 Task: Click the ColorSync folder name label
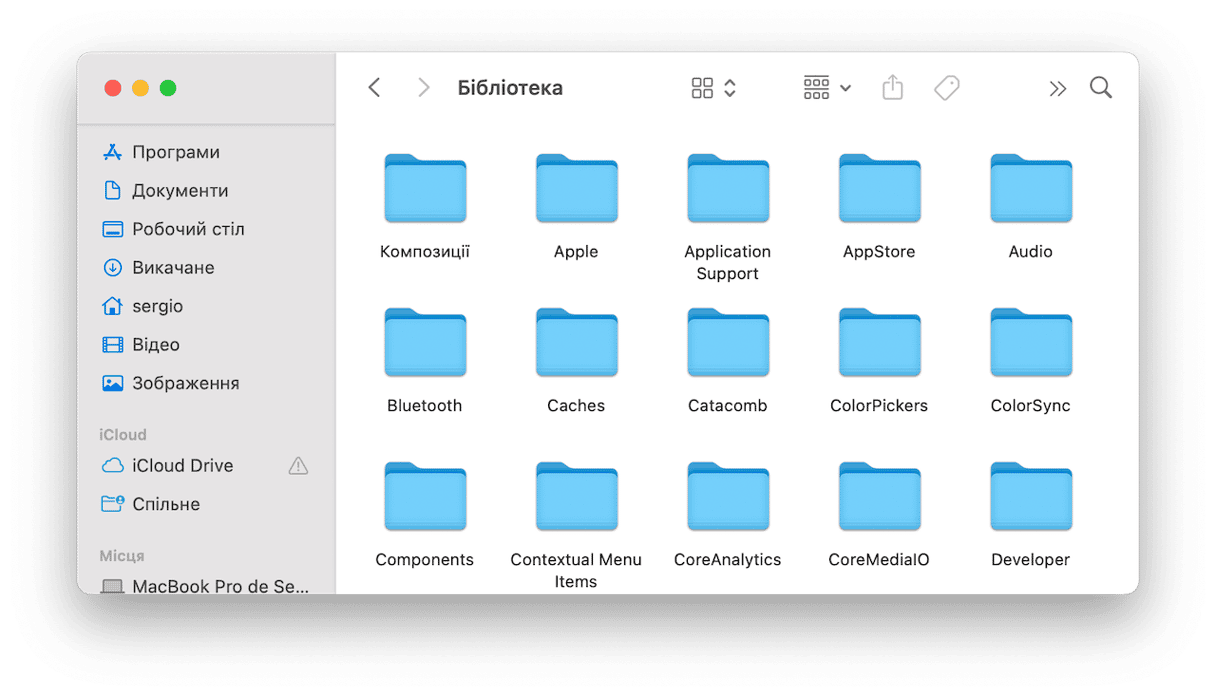point(1031,406)
